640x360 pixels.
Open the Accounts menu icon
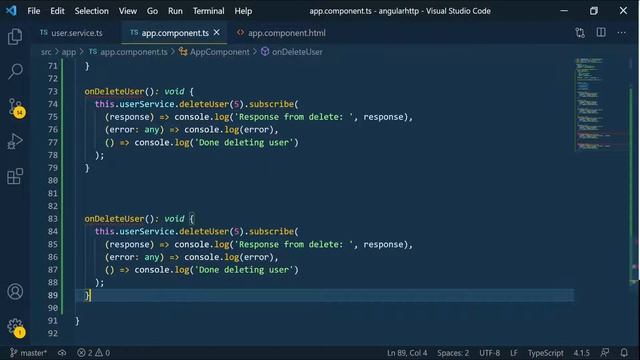click(15, 291)
